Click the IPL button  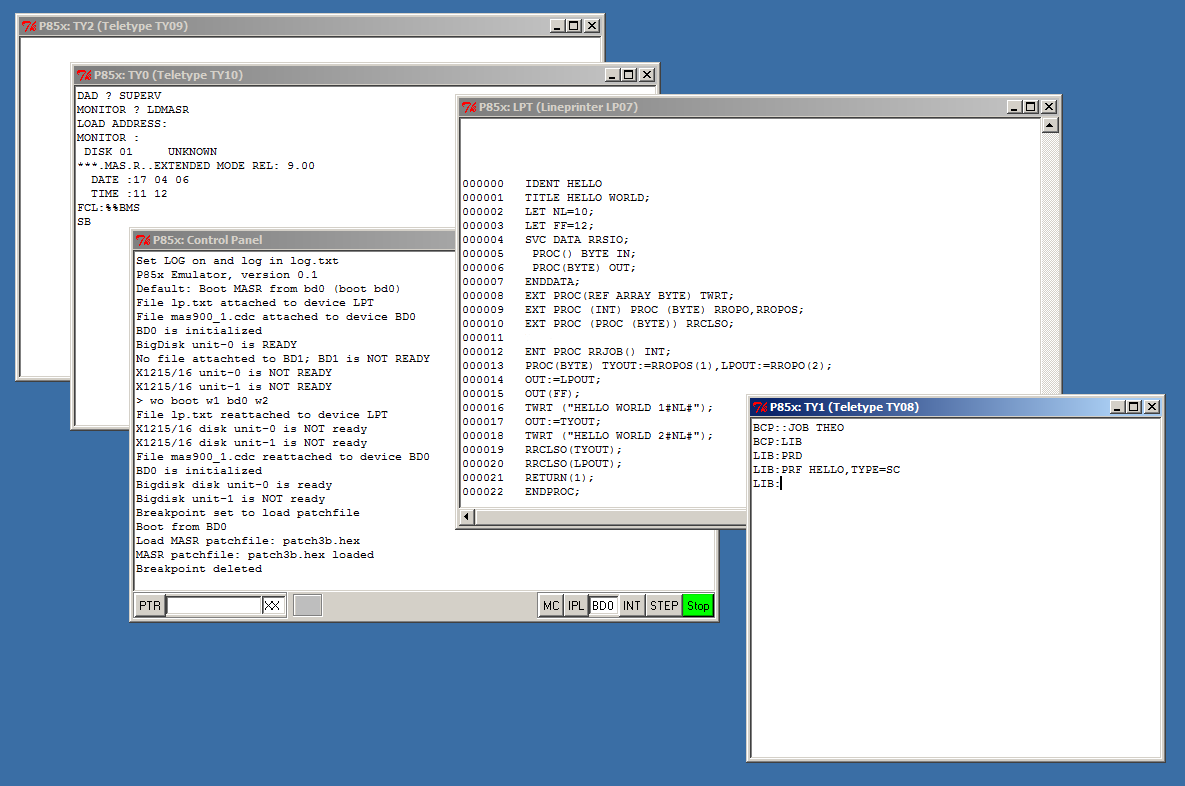coord(576,605)
